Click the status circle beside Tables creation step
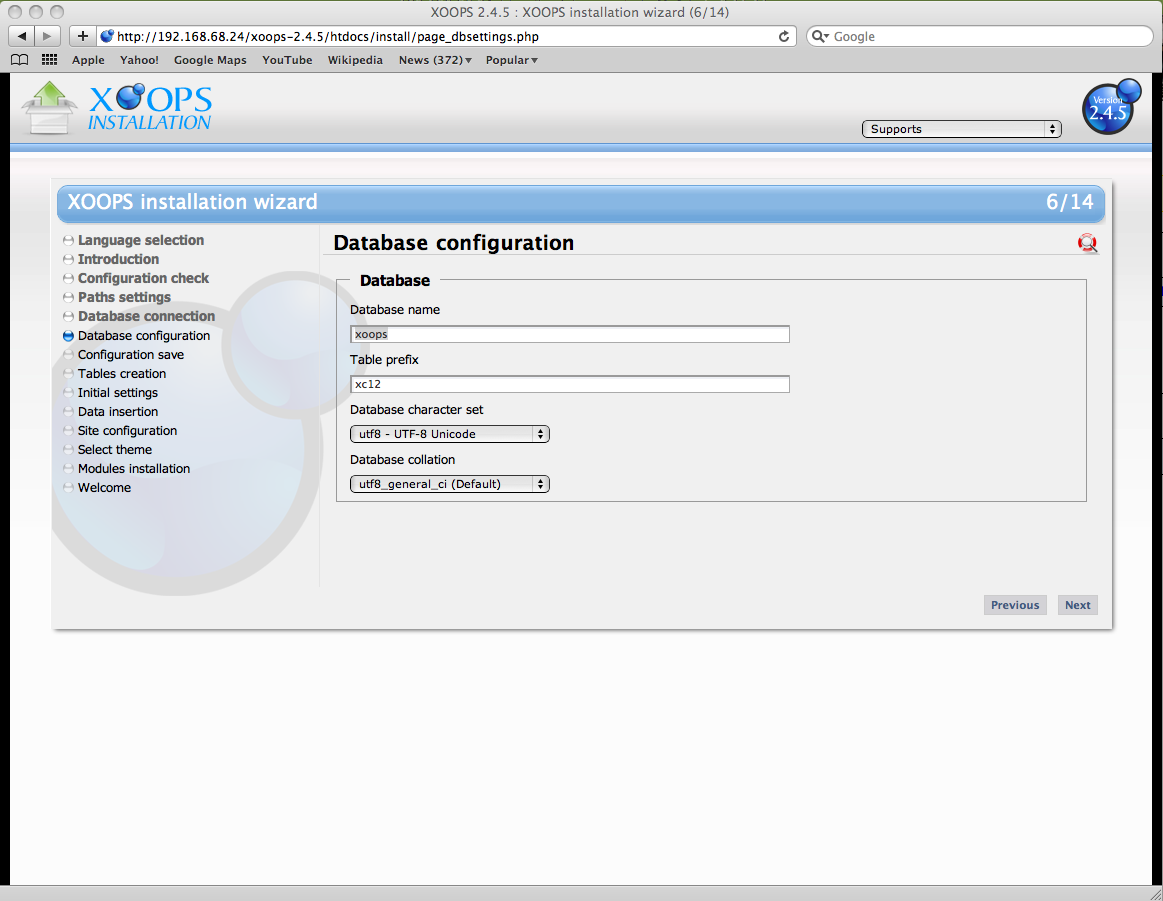 click(67, 373)
